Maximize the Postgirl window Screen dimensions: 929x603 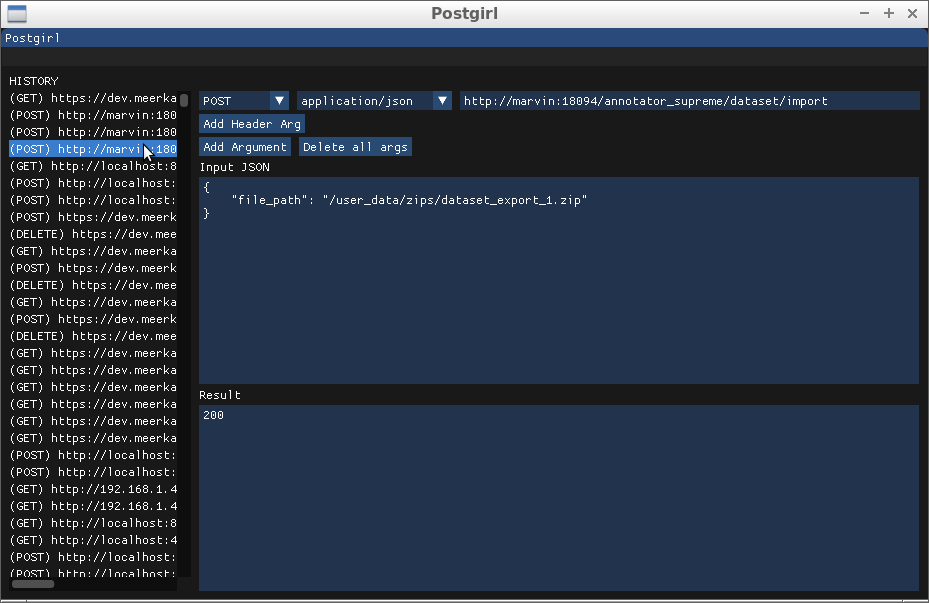point(889,13)
